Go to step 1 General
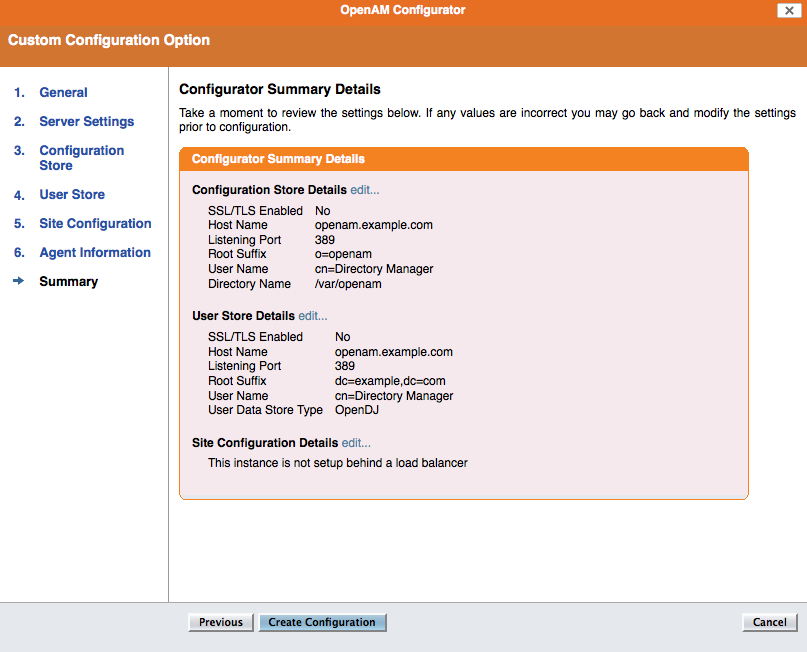 click(x=63, y=93)
